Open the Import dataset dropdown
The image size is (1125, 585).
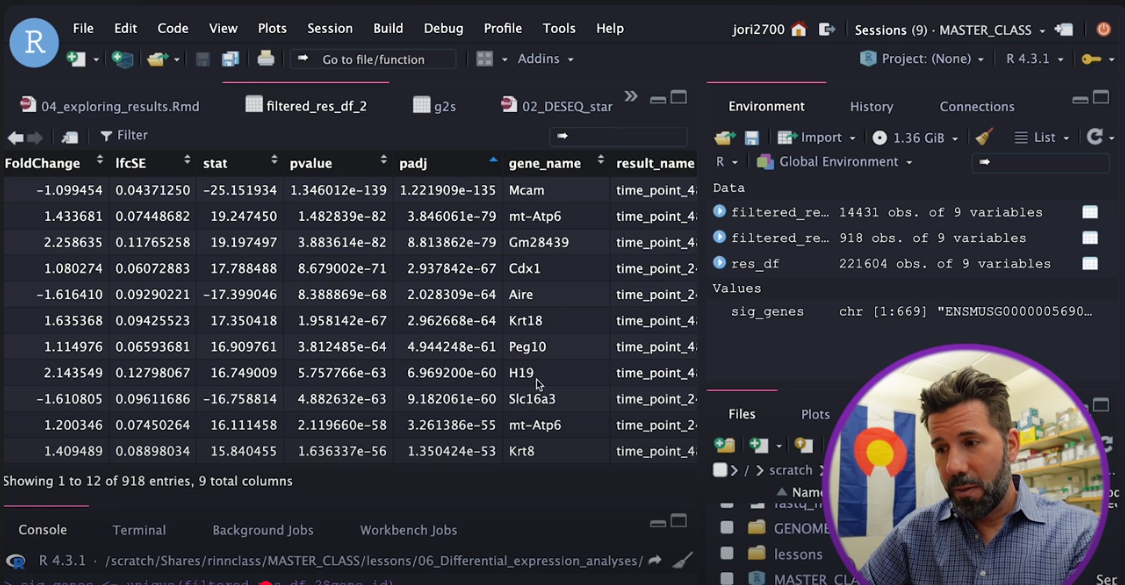[816, 137]
